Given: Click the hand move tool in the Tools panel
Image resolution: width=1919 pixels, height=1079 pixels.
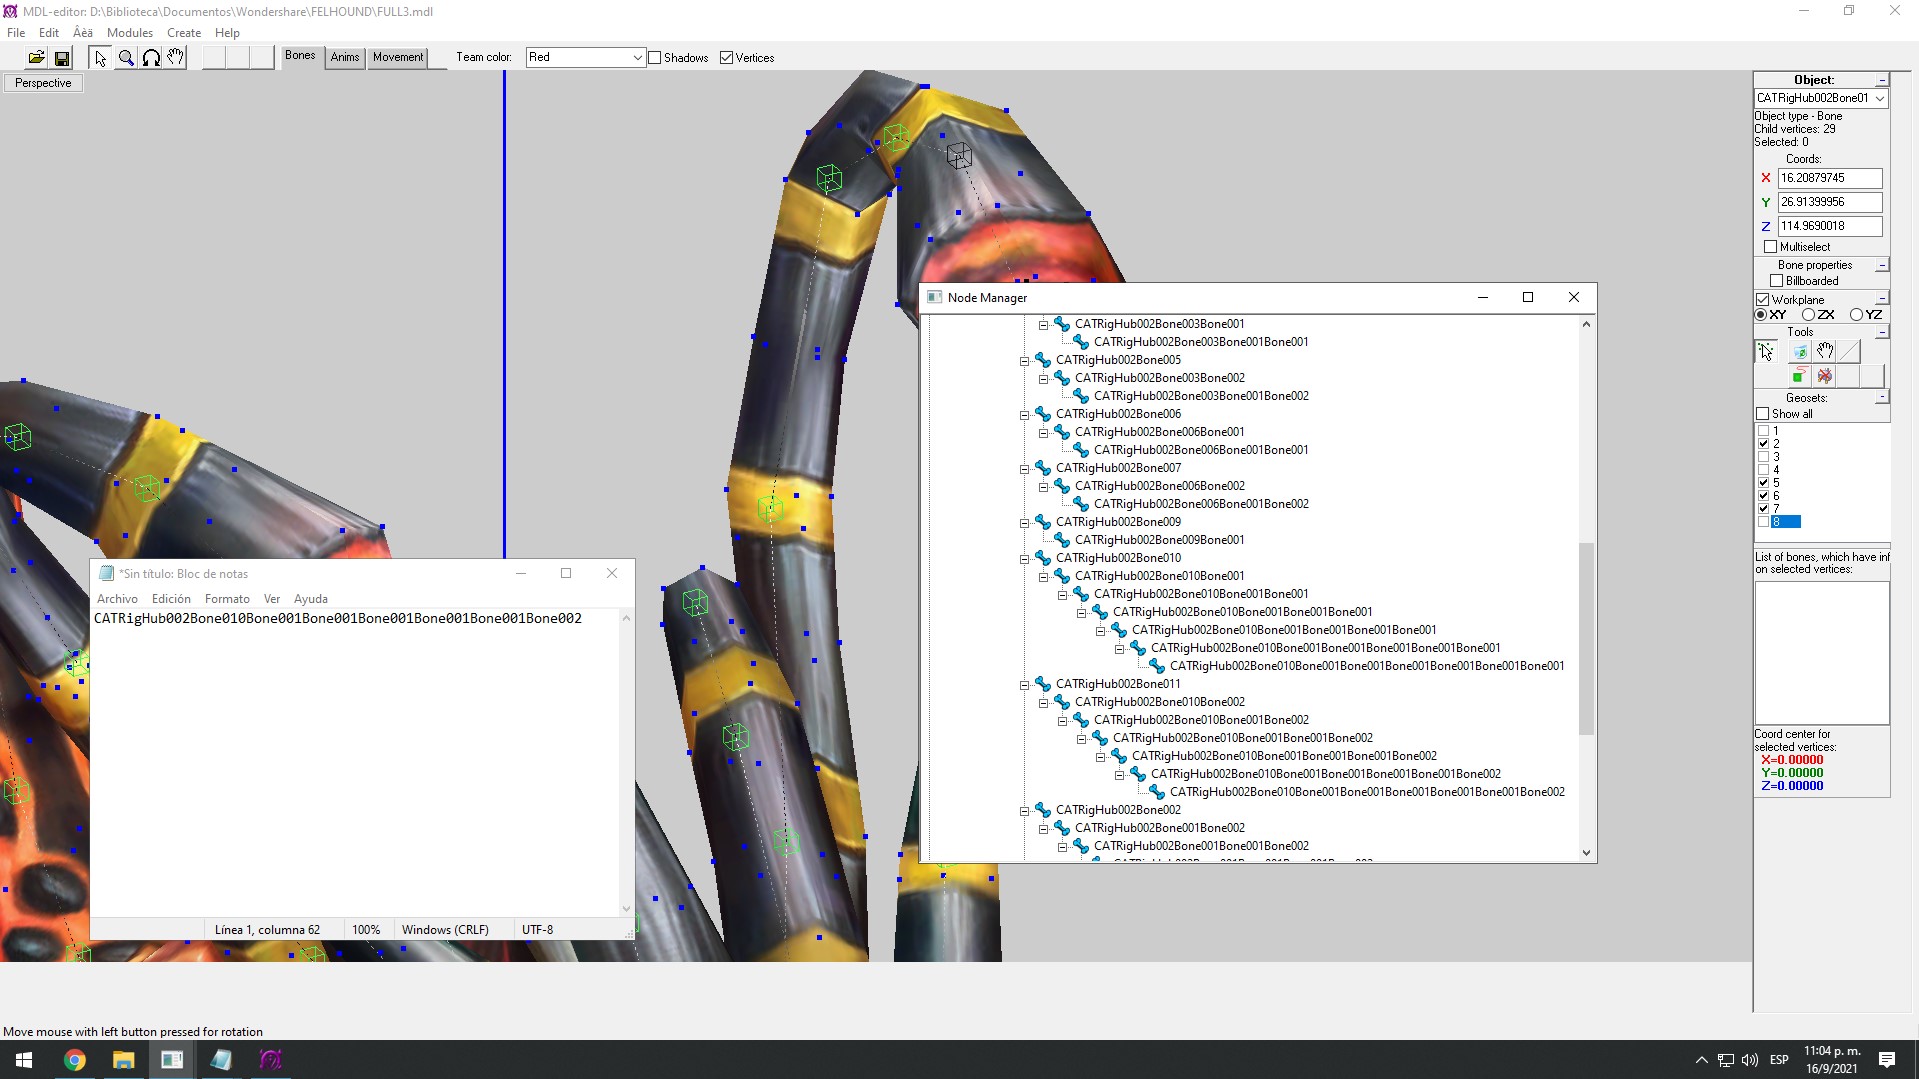Looking at the screenshot, I should [x=1825, y=351].
